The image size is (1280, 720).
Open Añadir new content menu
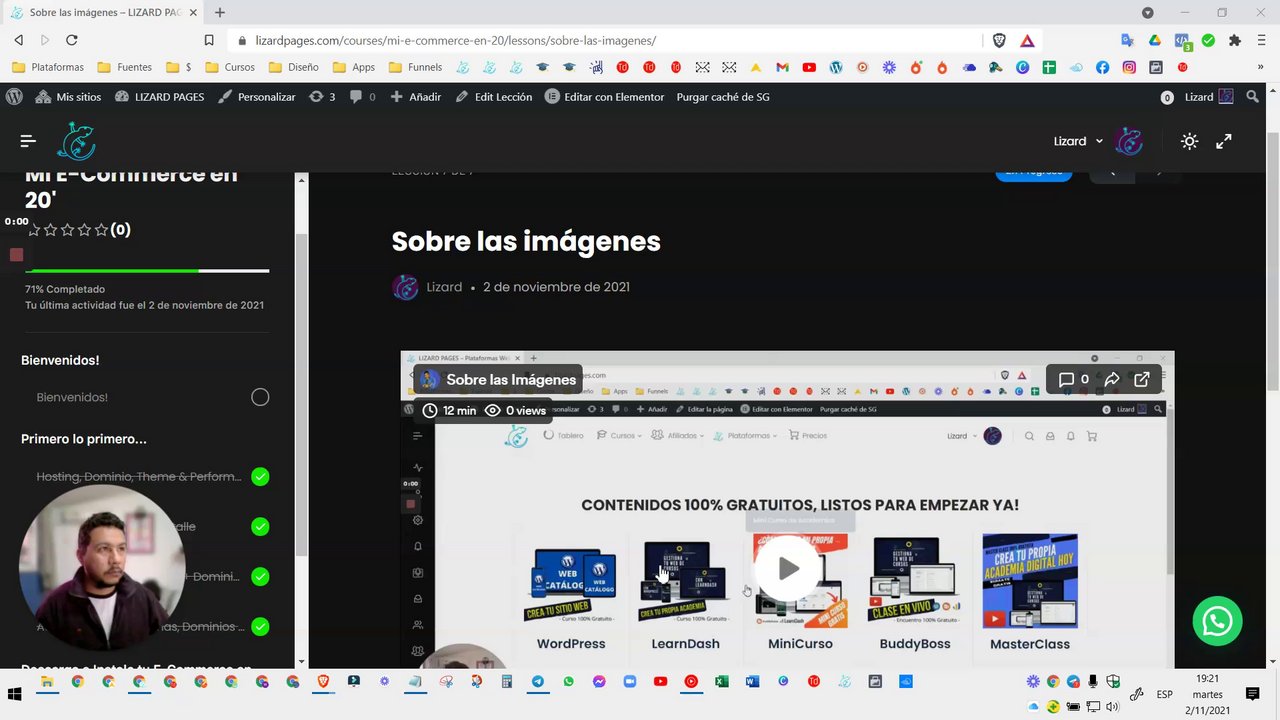(415, 97)
